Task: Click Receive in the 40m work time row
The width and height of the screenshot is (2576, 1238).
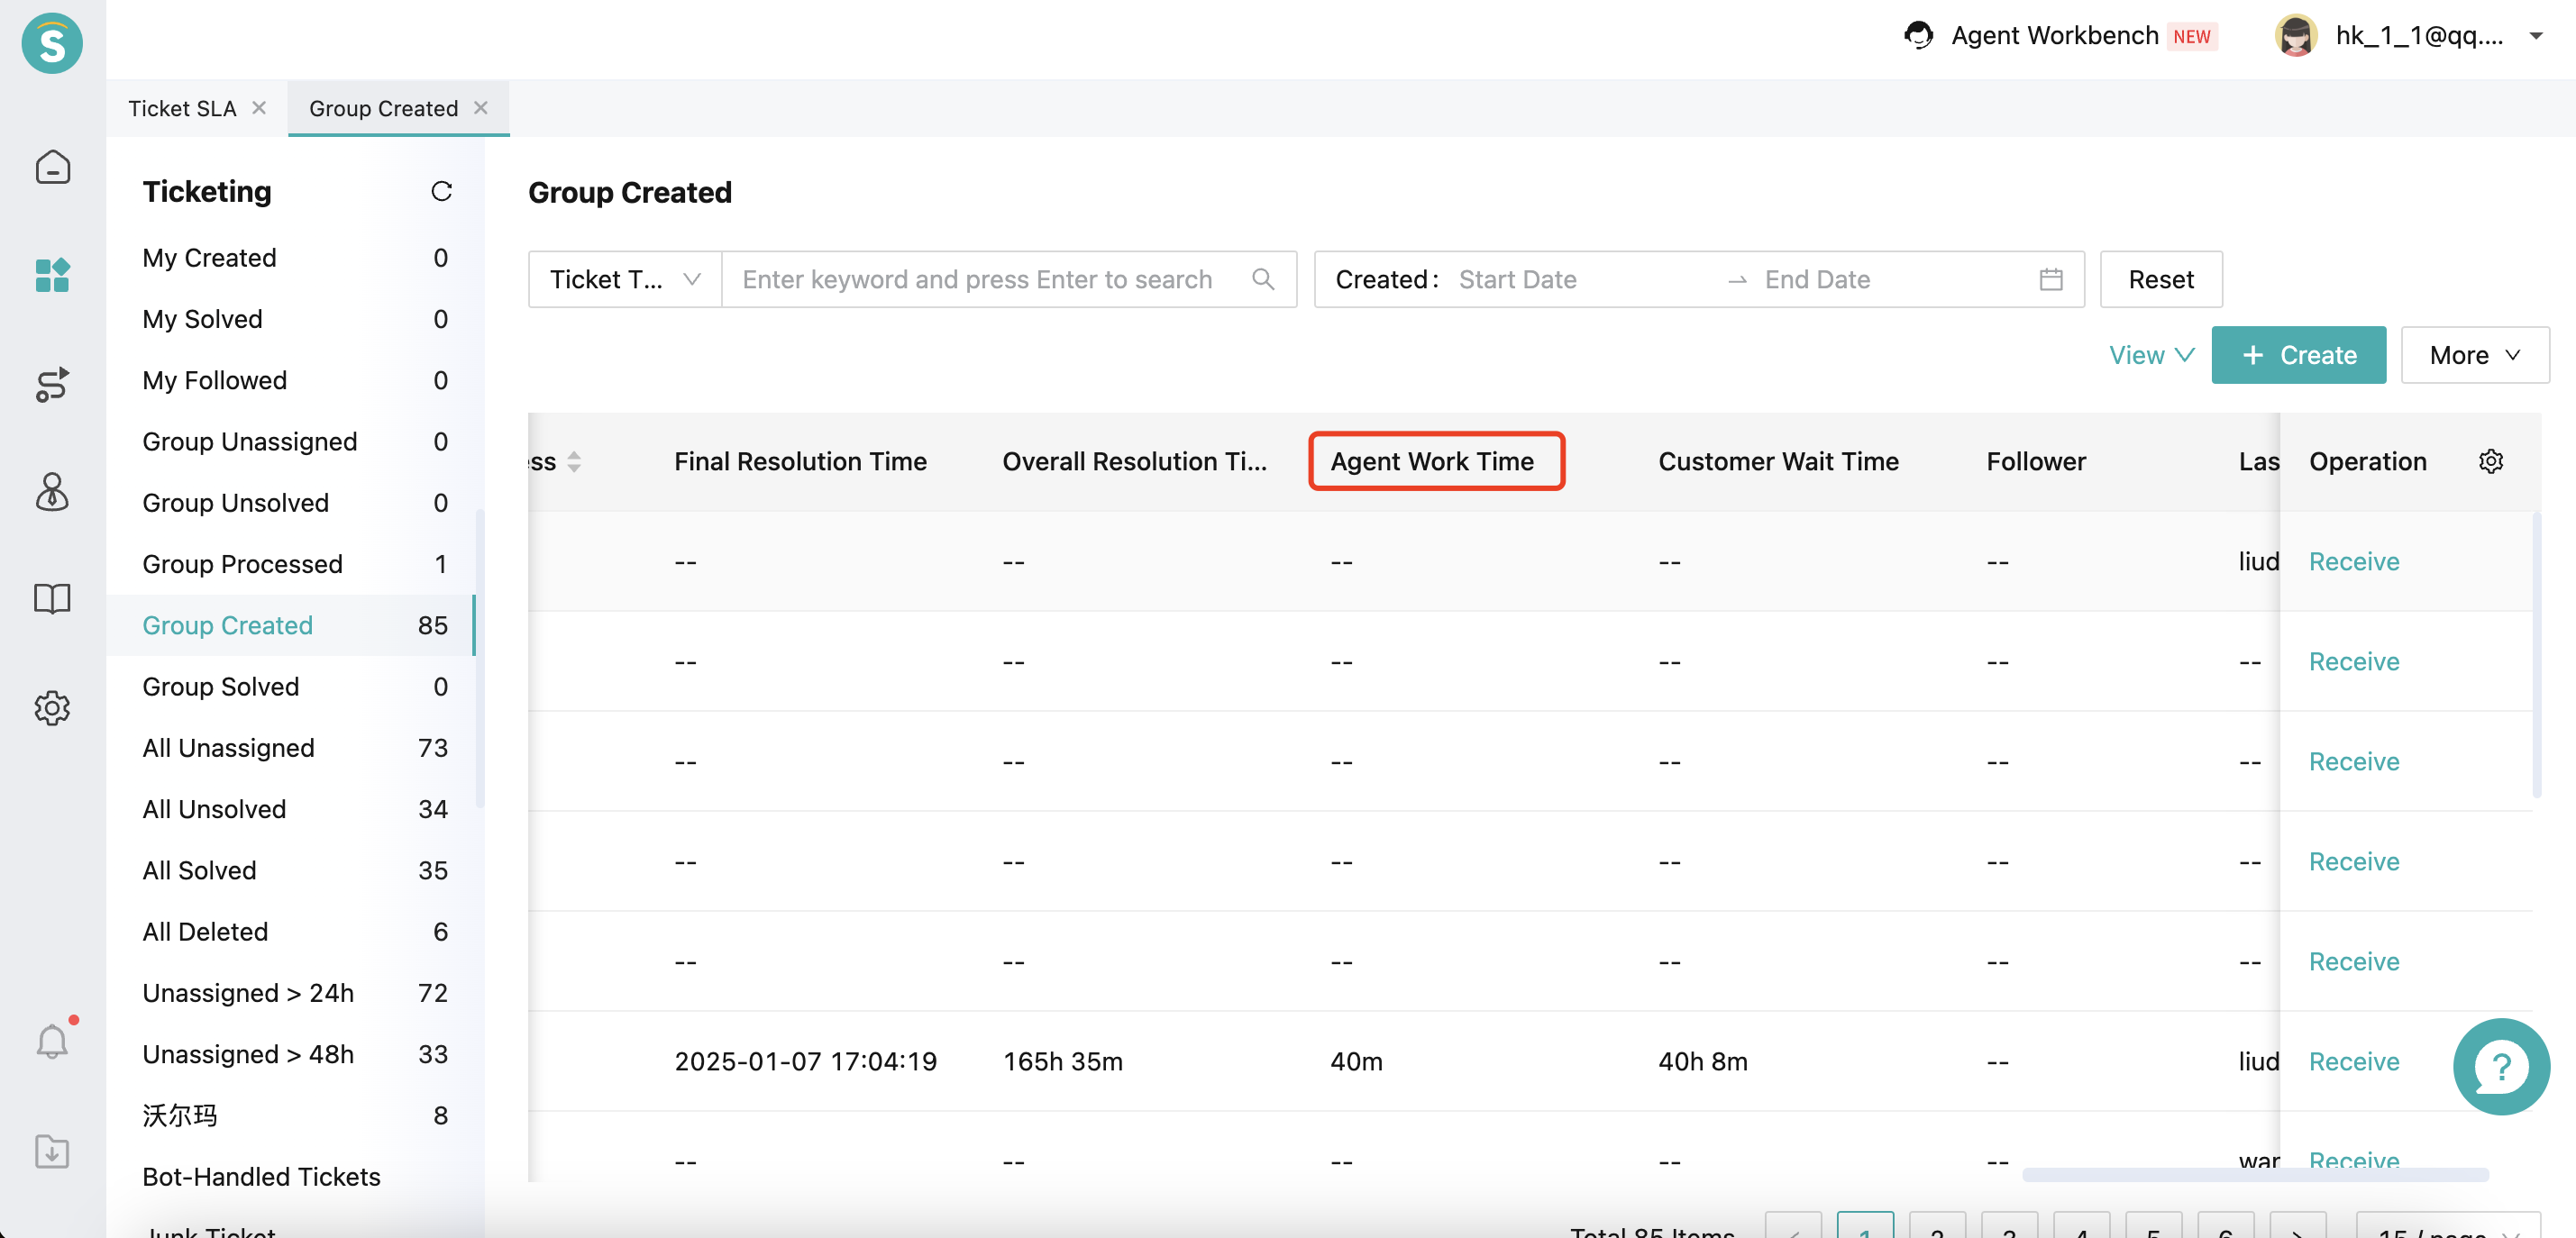Action: tap(2354, 1061)
